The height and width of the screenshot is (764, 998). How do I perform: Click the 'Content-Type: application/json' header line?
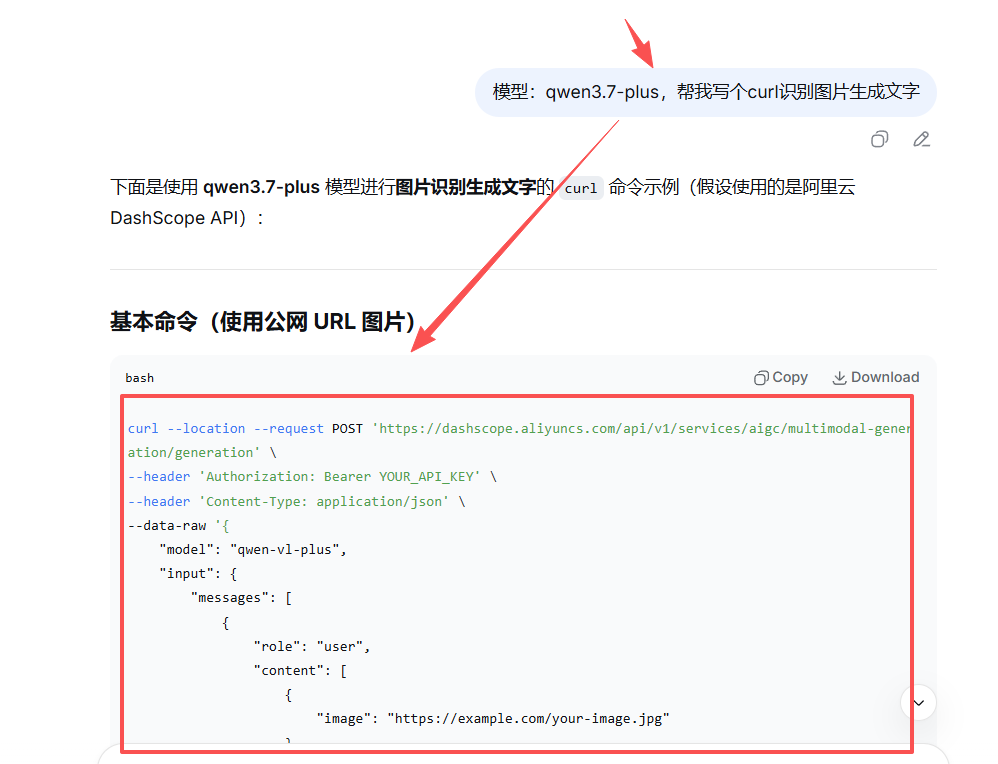[297, 502]
